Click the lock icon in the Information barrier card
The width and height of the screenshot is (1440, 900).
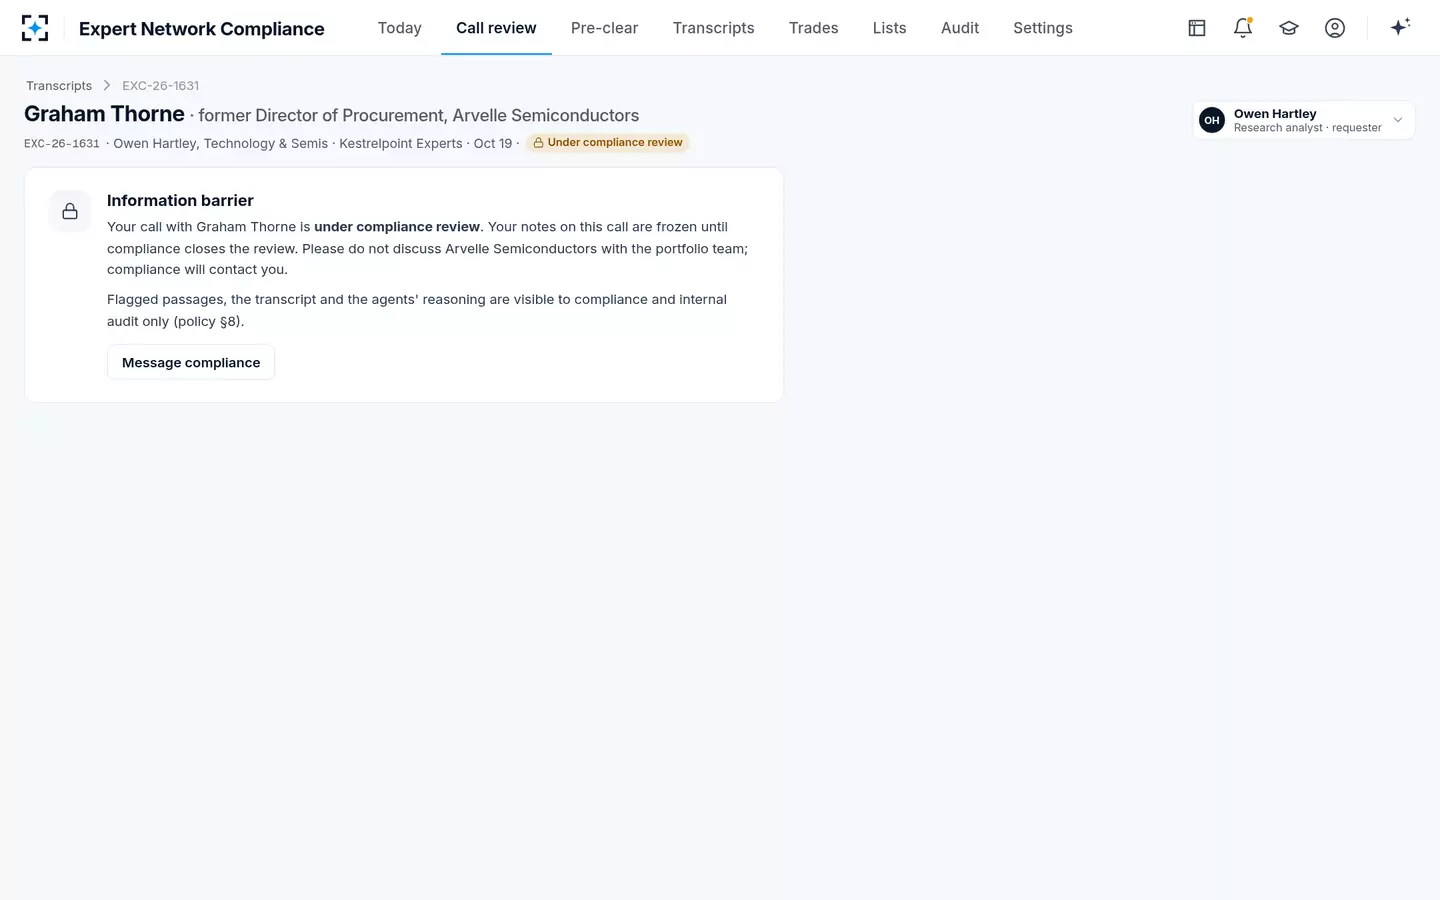click(70, 211)
